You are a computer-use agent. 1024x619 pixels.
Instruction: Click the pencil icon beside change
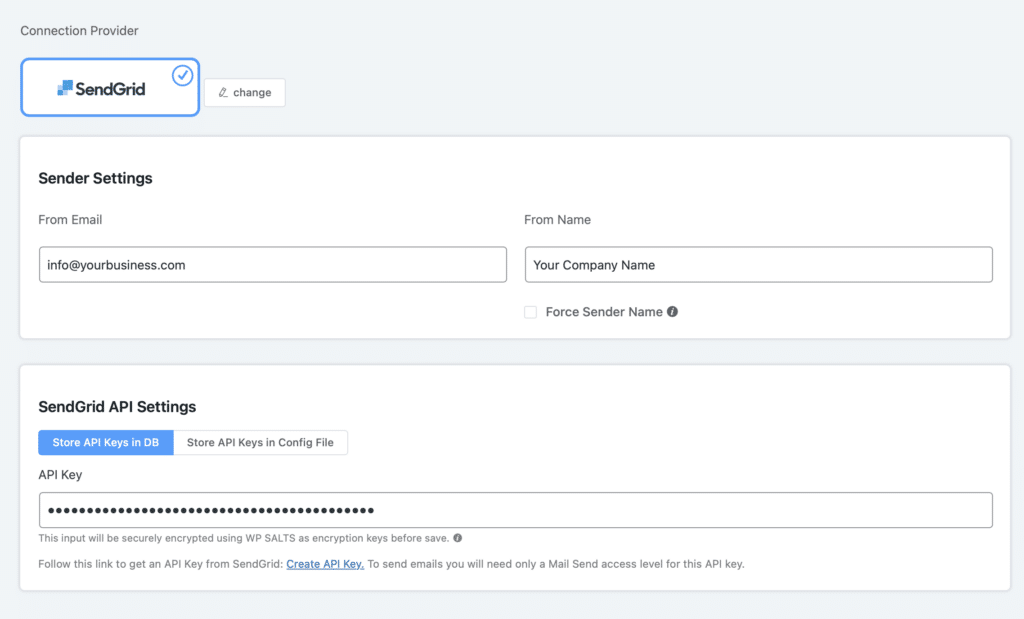pyautogui.click(x=223, y=92)
